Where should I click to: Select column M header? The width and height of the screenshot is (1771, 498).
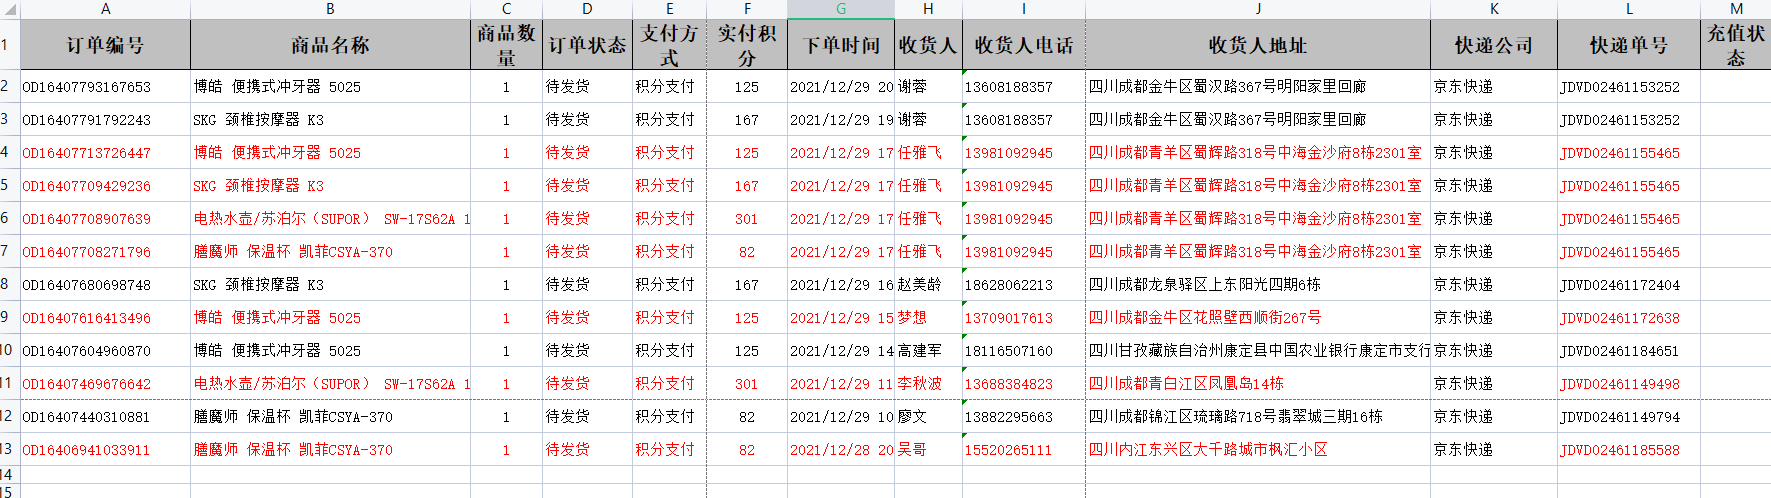click(1736, 9)
